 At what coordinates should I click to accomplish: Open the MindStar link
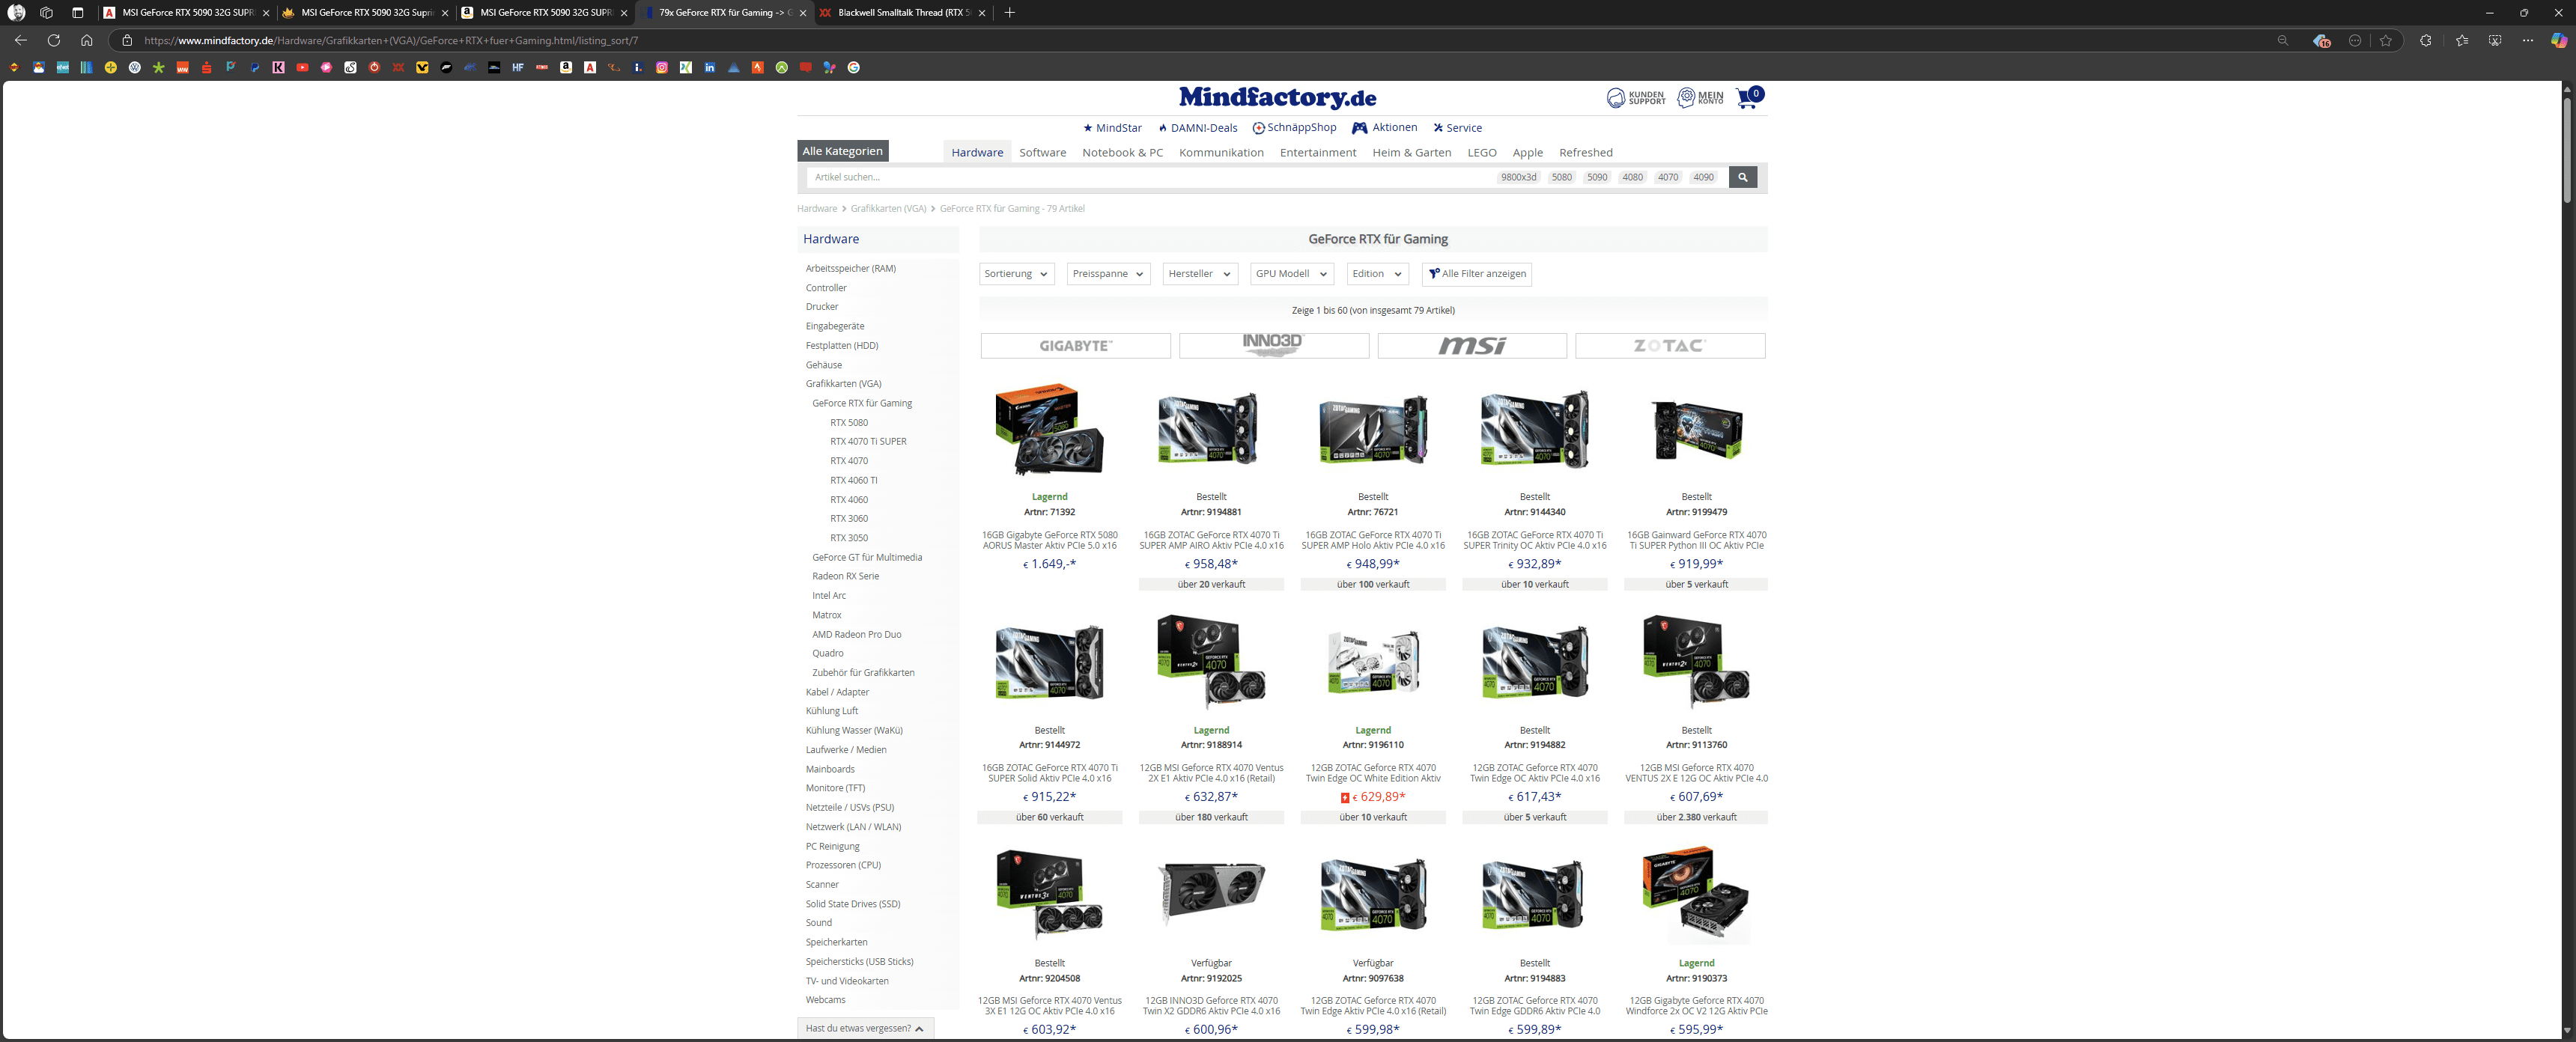point(1112,128)
